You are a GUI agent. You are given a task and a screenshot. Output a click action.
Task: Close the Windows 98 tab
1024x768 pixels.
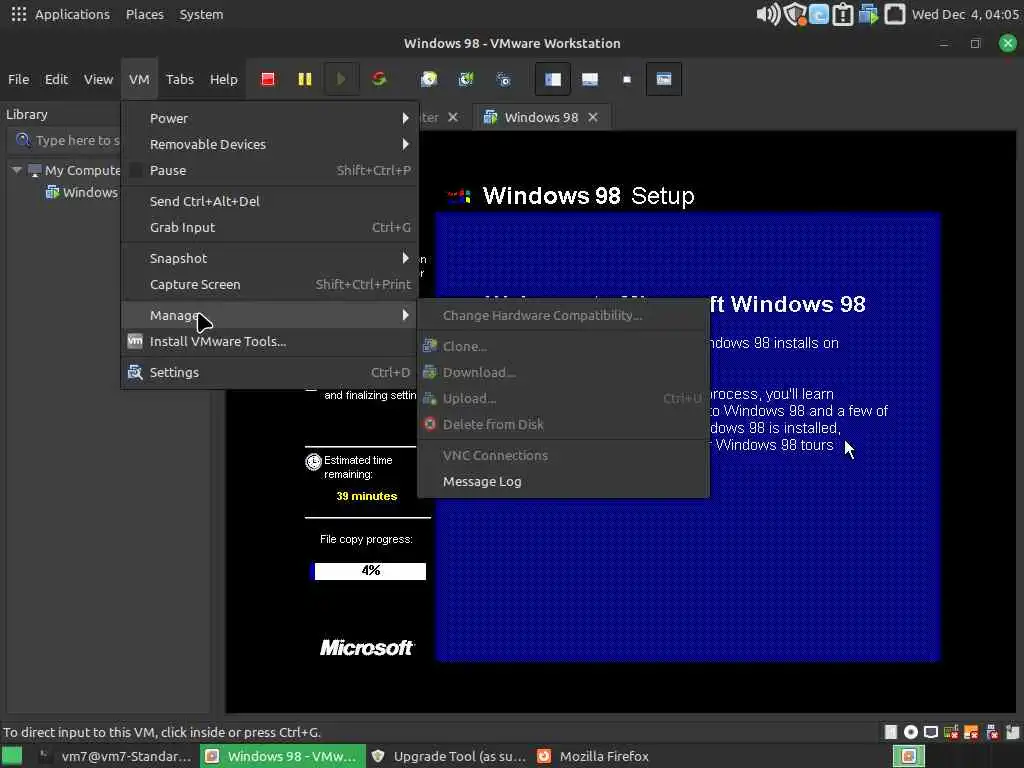(x=593, y=117)
